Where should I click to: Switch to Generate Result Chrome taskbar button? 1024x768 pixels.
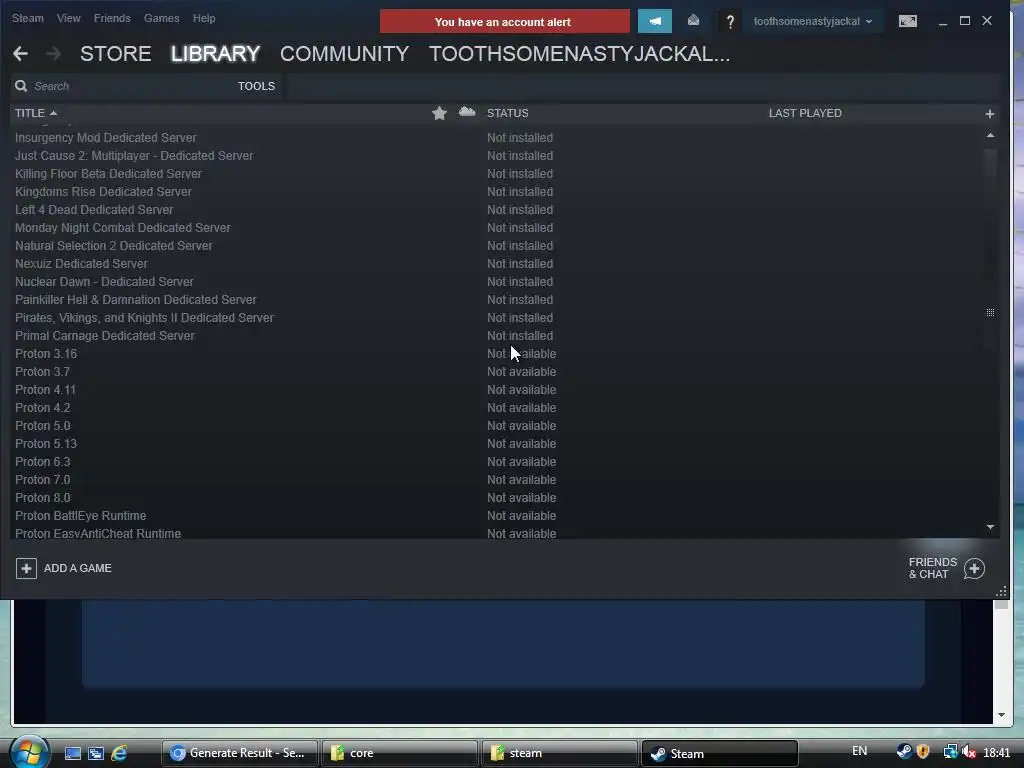tap(240, 753)
